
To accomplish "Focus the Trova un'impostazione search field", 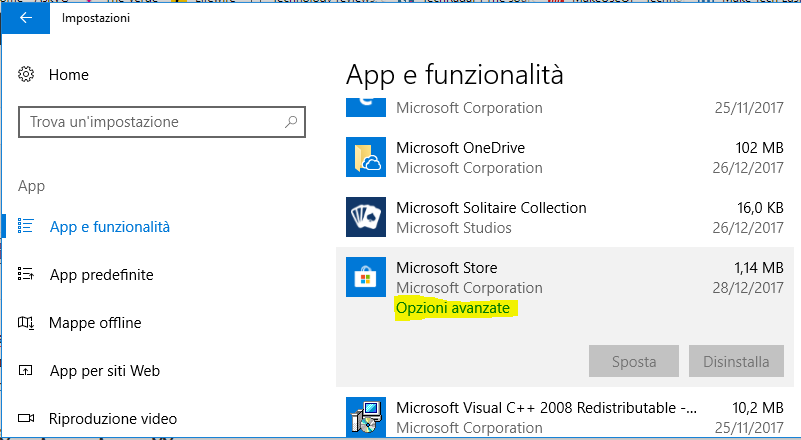I will (x=150, y=122).
